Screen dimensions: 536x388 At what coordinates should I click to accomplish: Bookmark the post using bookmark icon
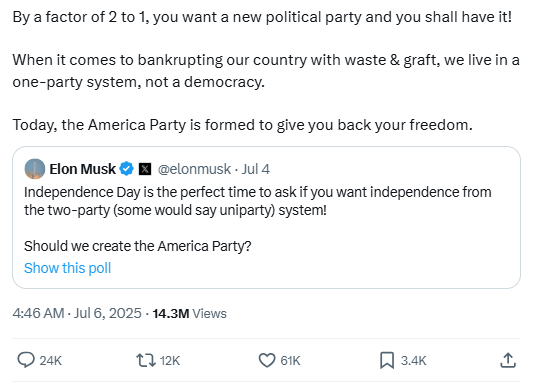coord(387,360)
